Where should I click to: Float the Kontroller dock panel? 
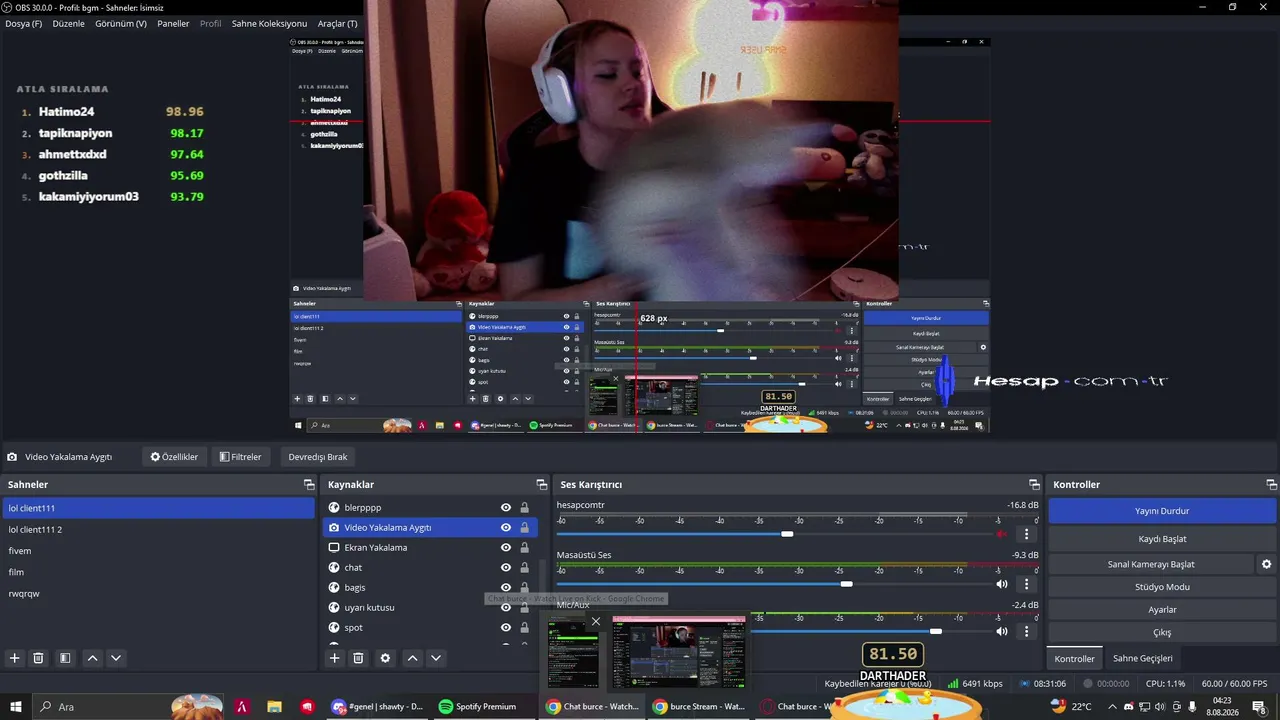1271,485
